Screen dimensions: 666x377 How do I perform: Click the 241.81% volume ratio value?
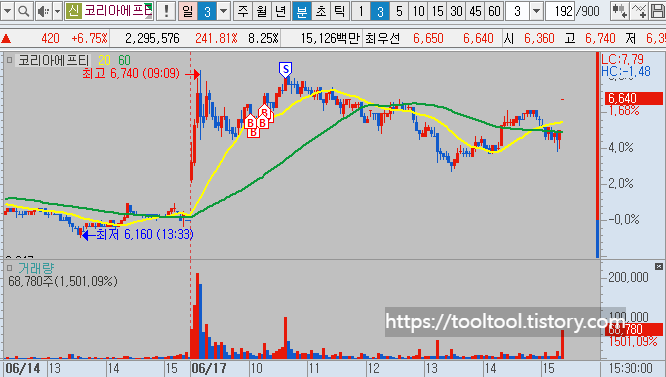click(x=216, y=39)
